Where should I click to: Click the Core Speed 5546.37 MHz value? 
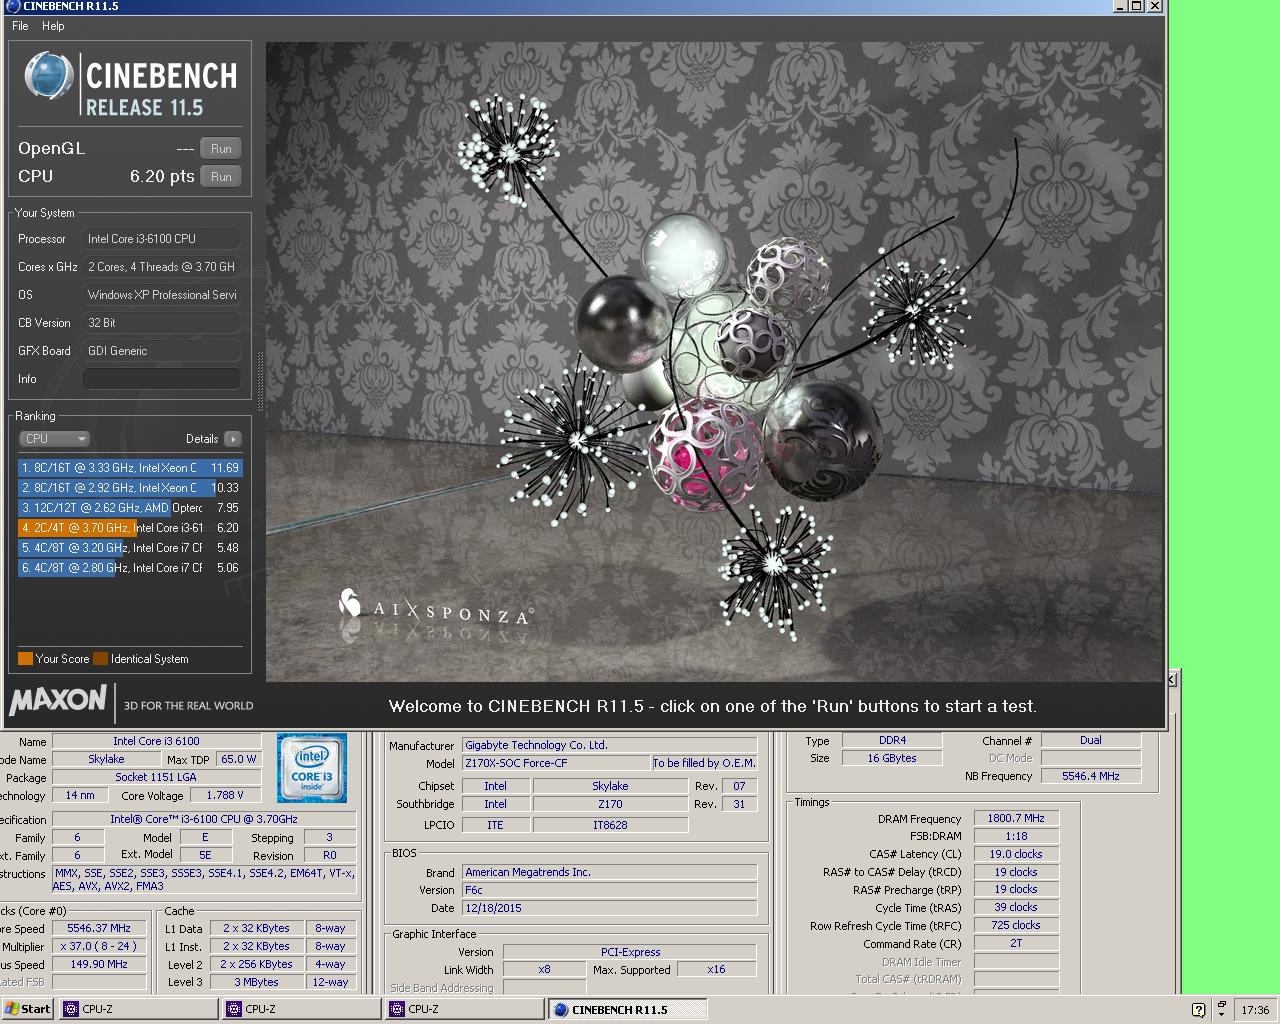[x=99, y=929]
